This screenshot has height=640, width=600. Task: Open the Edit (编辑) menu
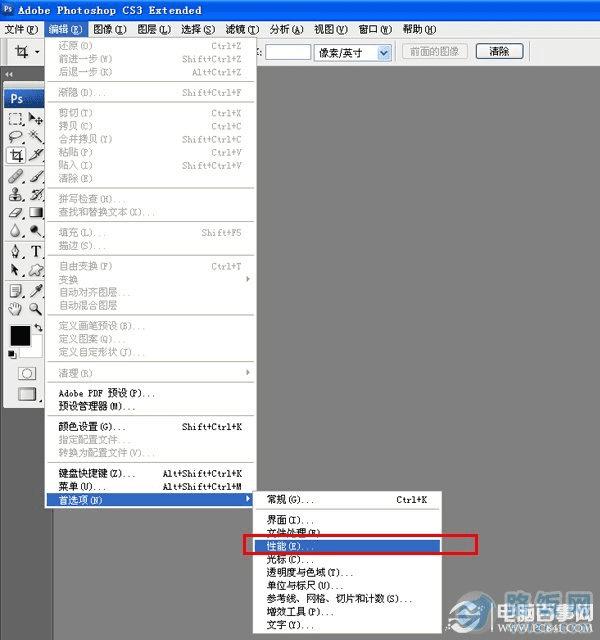tap(65, 29)
